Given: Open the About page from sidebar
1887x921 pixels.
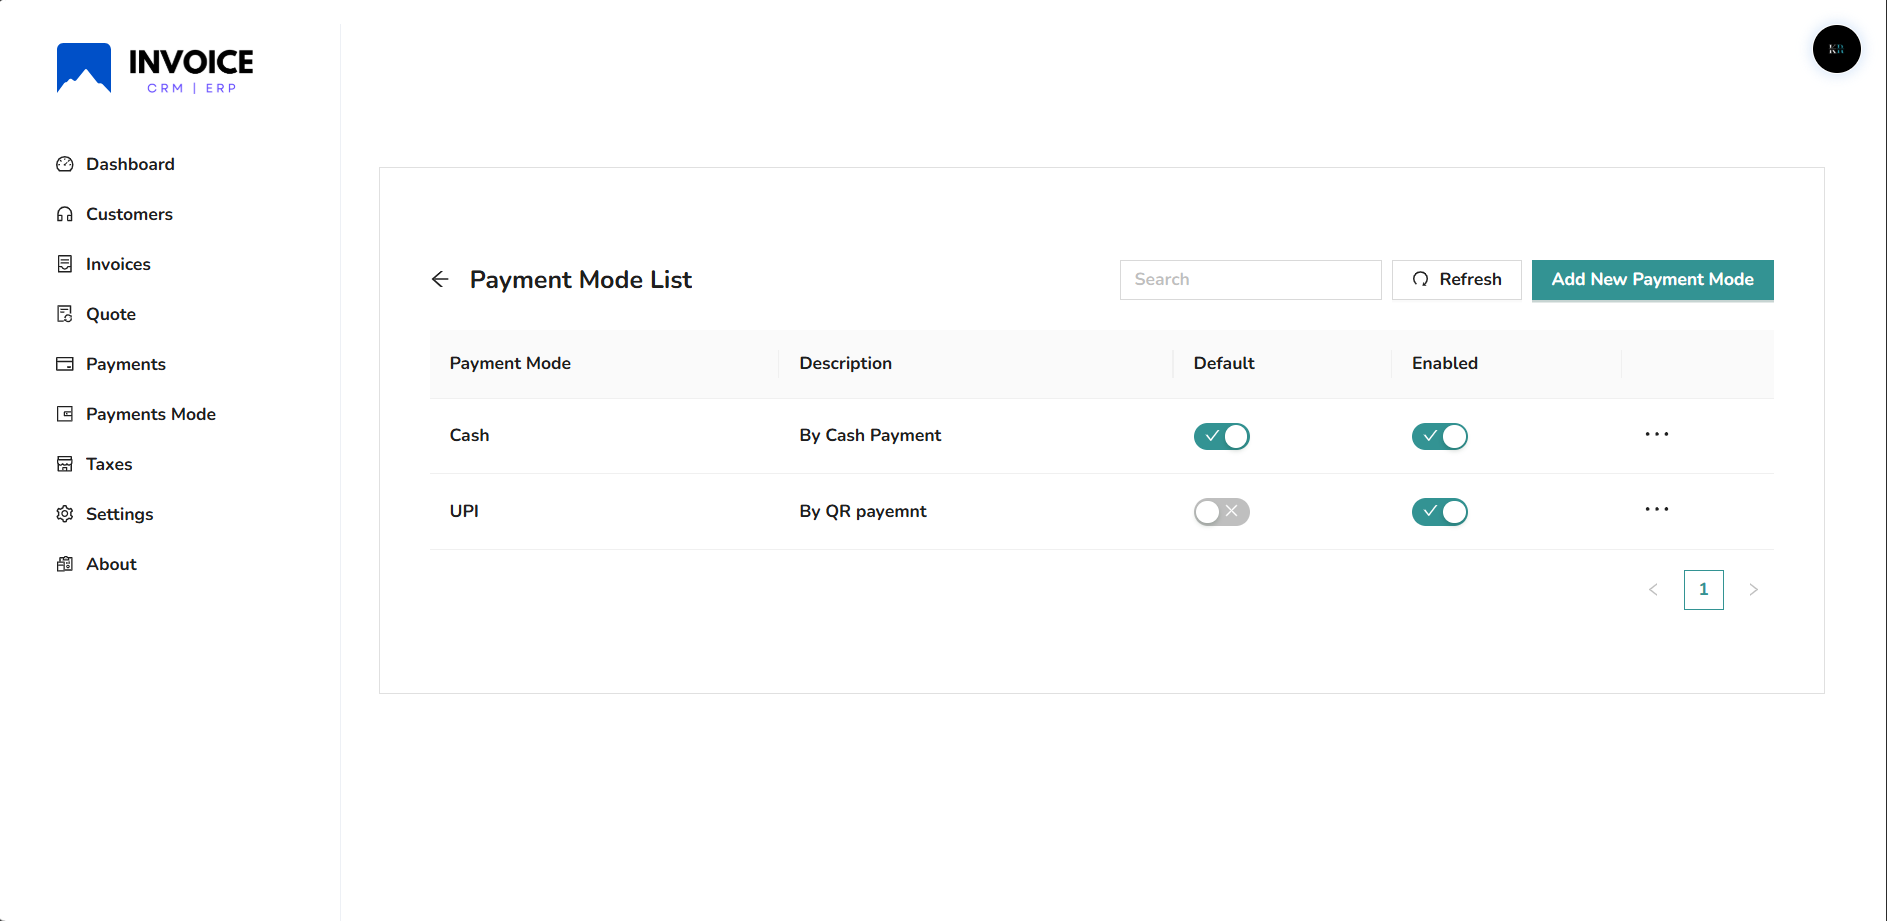Looking at the screenshot, I should (x=111, y=564).
